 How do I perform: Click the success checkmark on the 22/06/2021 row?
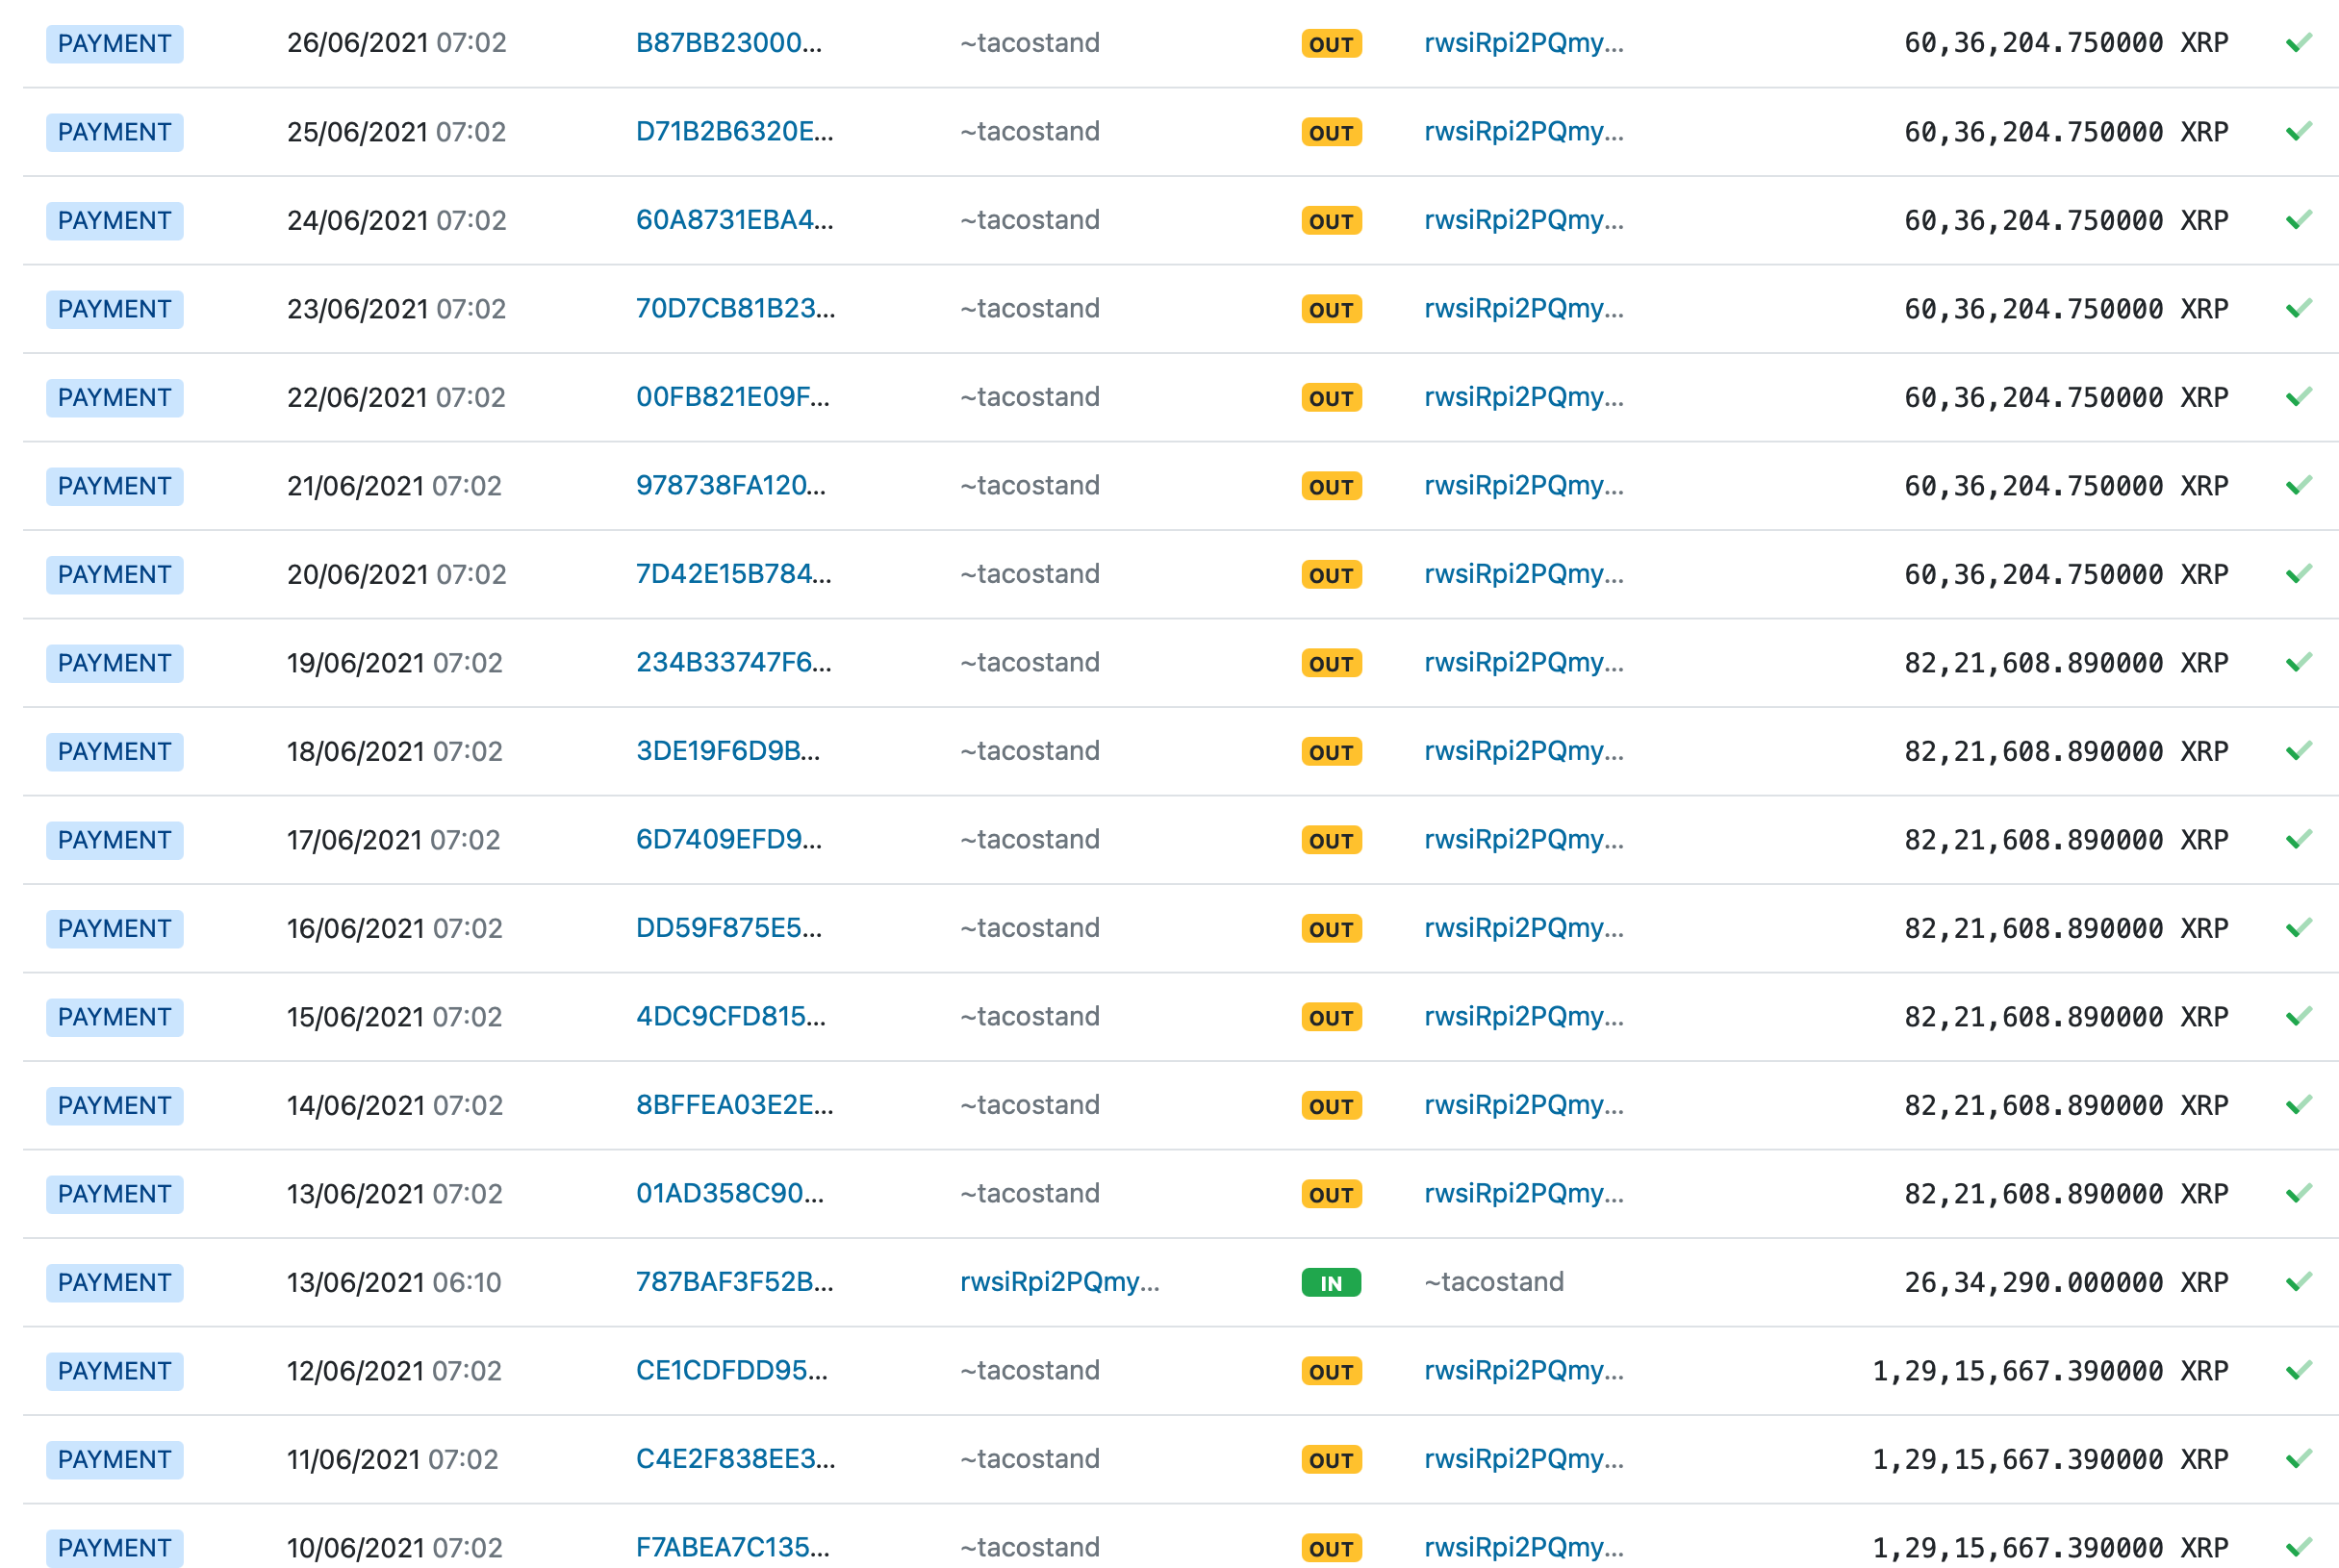click(2299, 397)
